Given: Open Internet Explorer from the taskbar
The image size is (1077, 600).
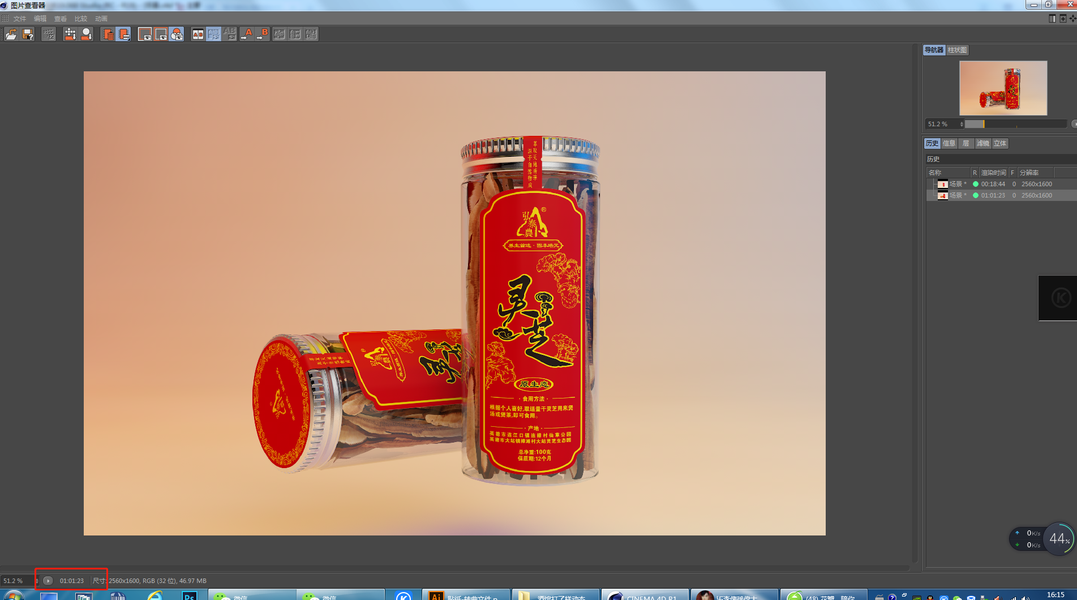Looking at the screenshot, I should tap(155, 595).
